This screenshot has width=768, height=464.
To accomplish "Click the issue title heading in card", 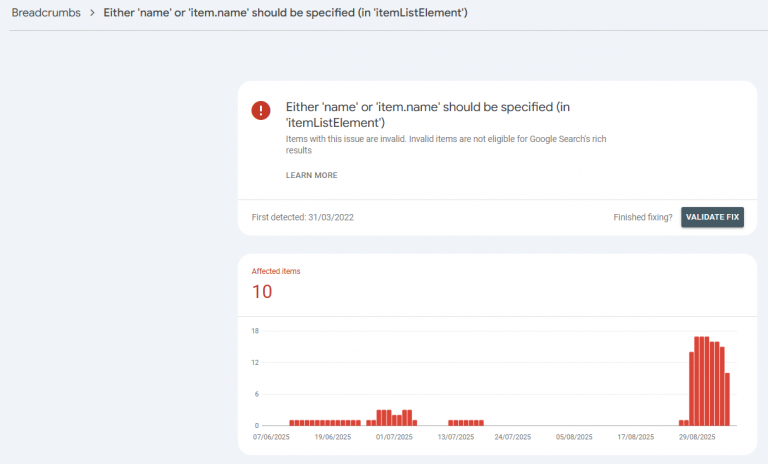I will (x=428, y=115).
